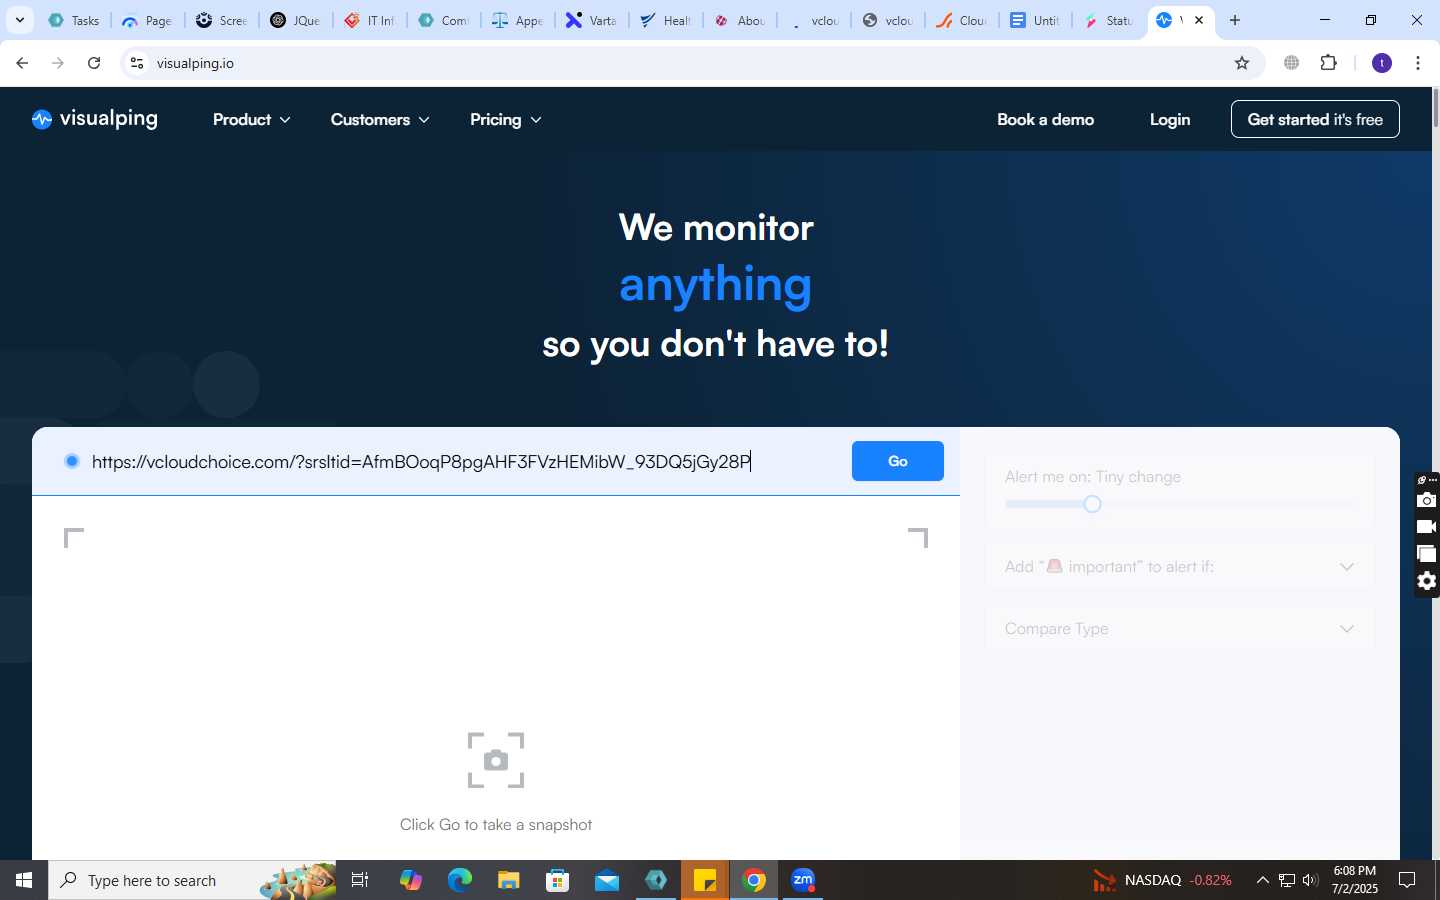Viewport: 1440px width, 900px height.
Task: Open Task View on the taskbar
Action: tap(360, 880)
